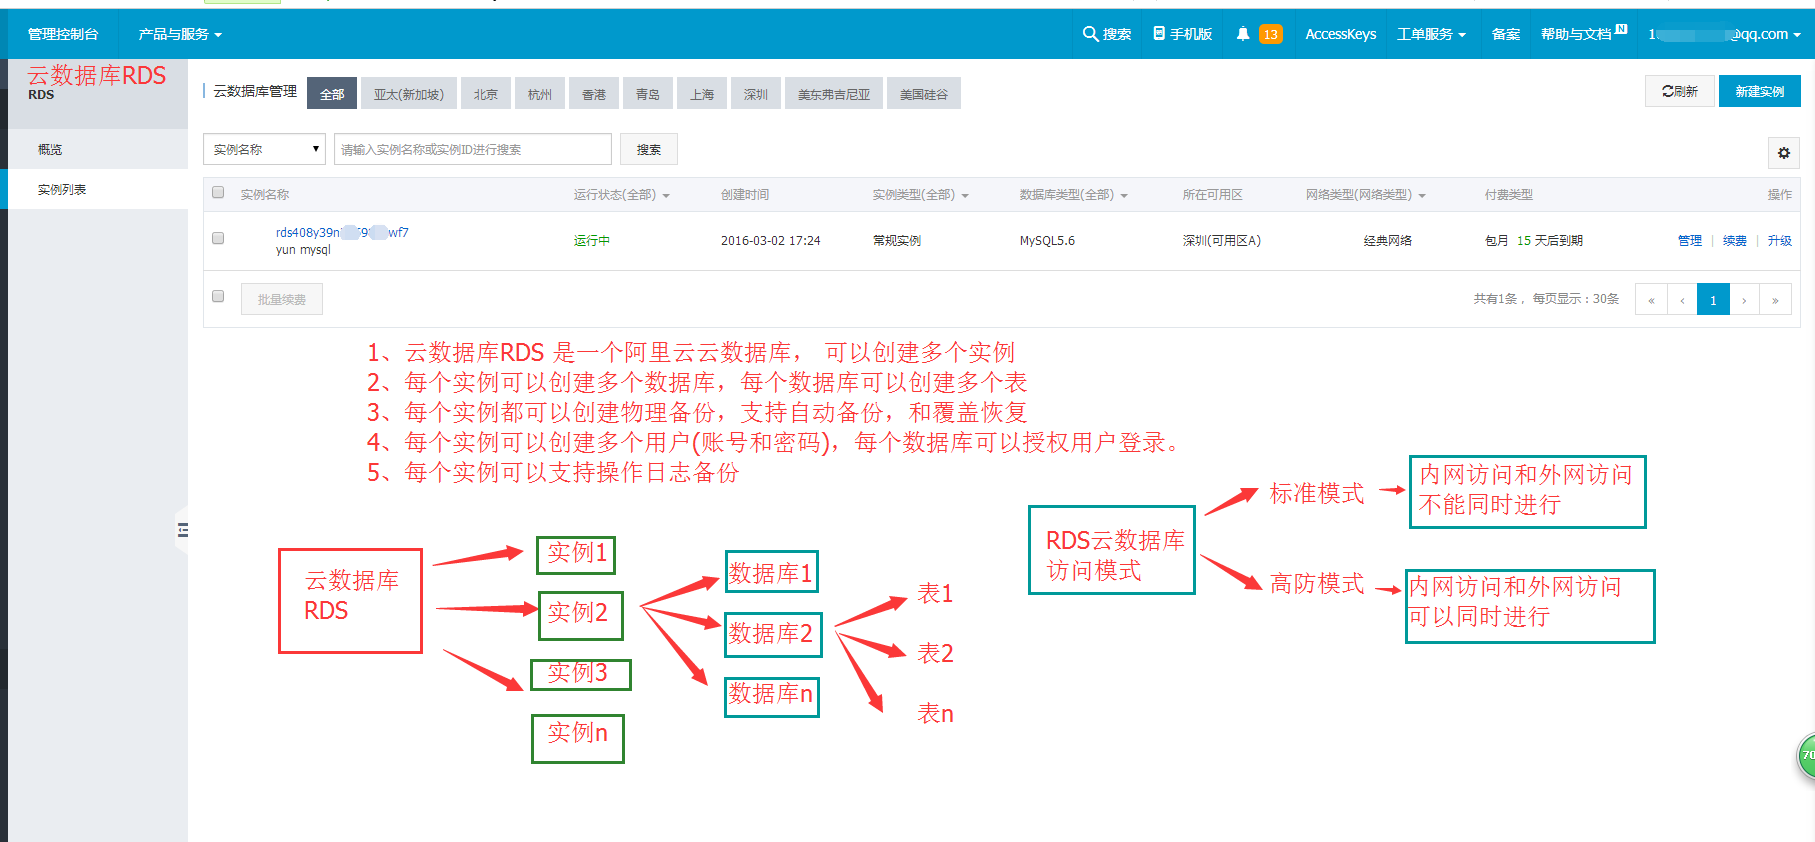This screenshot has width=1815, height=842.
Task: Click 新建实例 to create an instance
Action: pyautogui.click(x=1760, y=91)
